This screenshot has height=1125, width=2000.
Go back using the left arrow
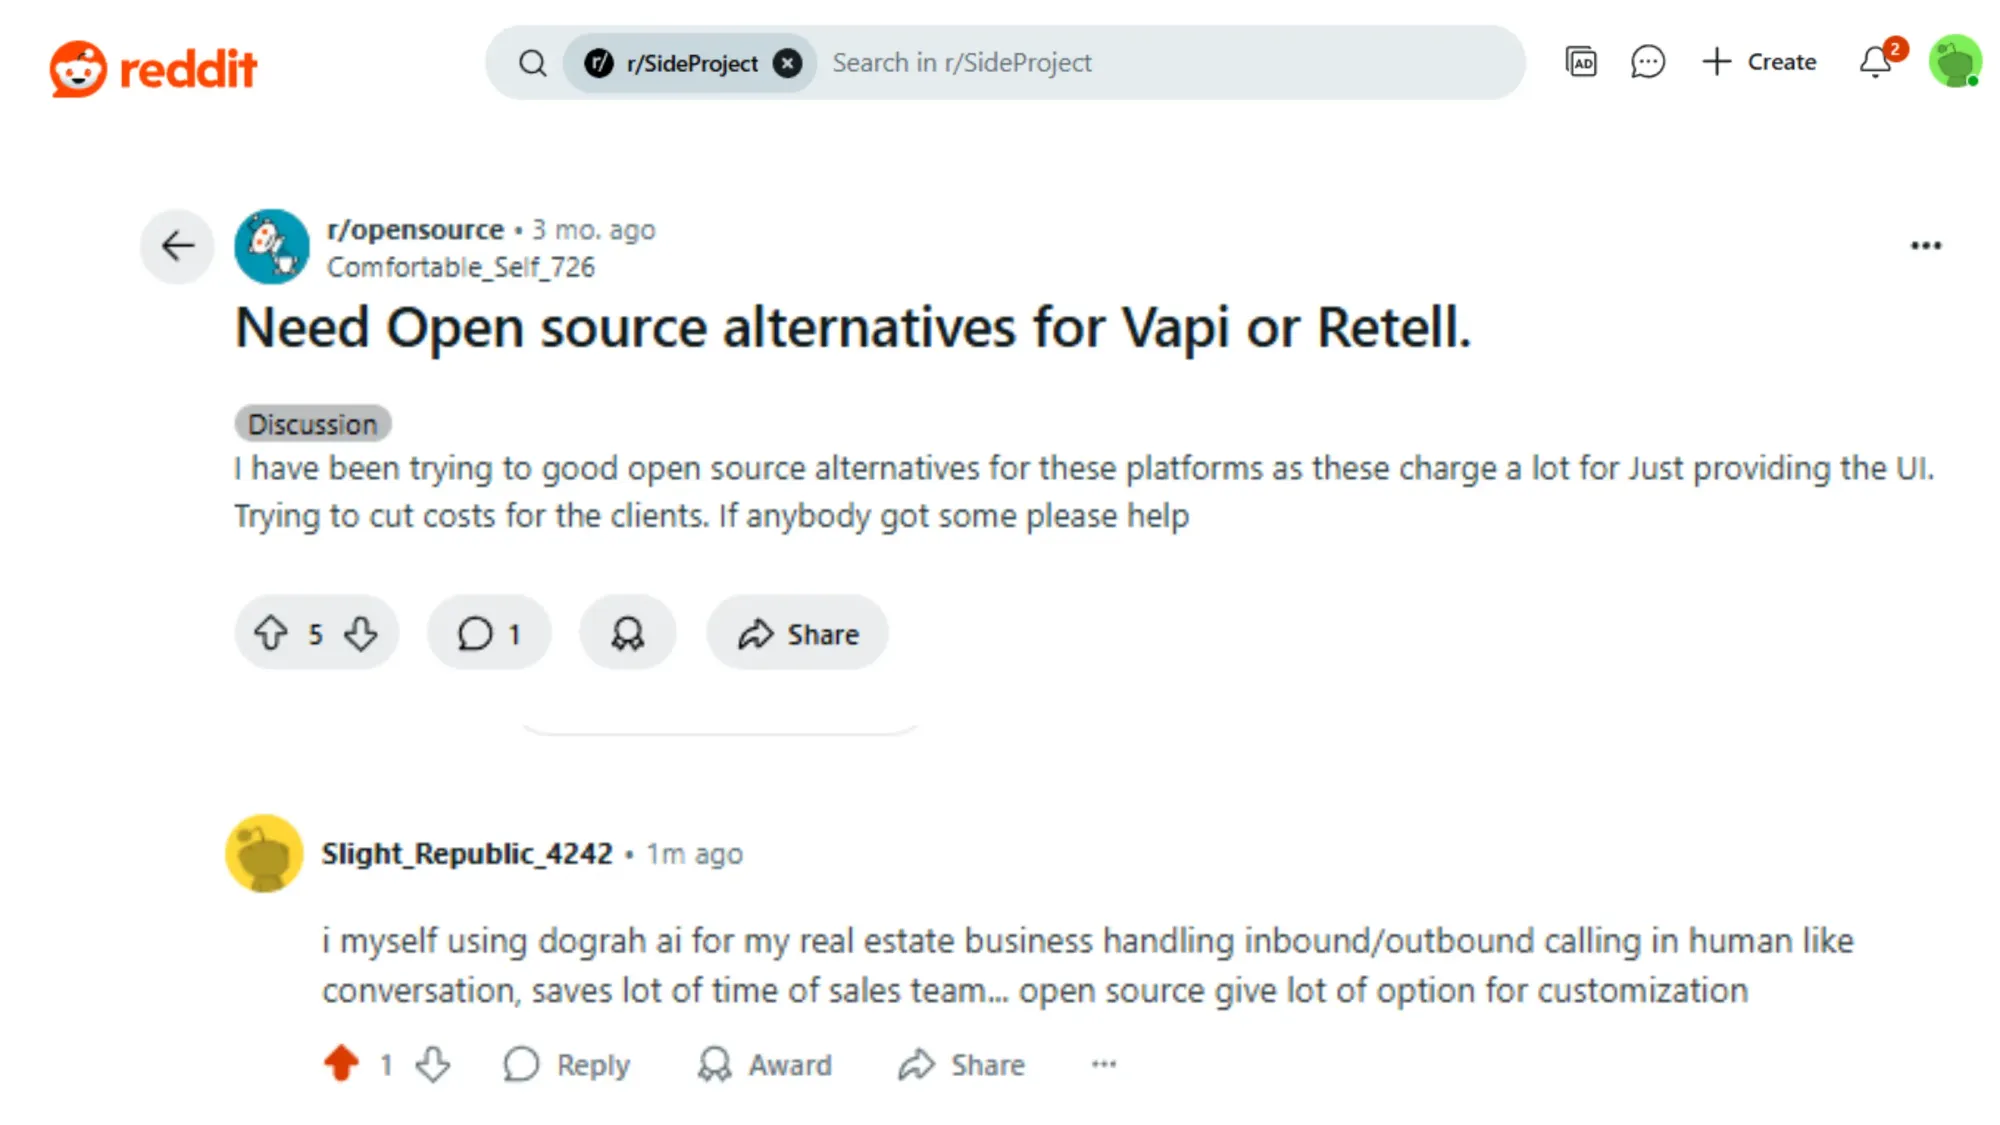176,246
